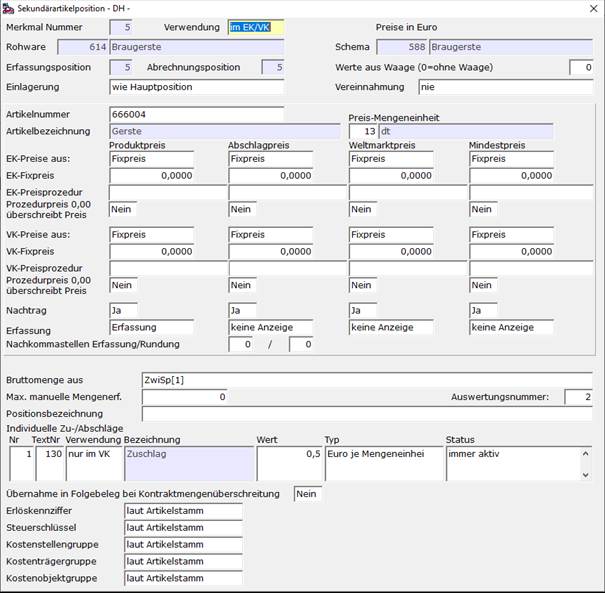Click the Preis-Mengeneinheit number field 13
The image size is (605, 593).
tap(363, 131)
